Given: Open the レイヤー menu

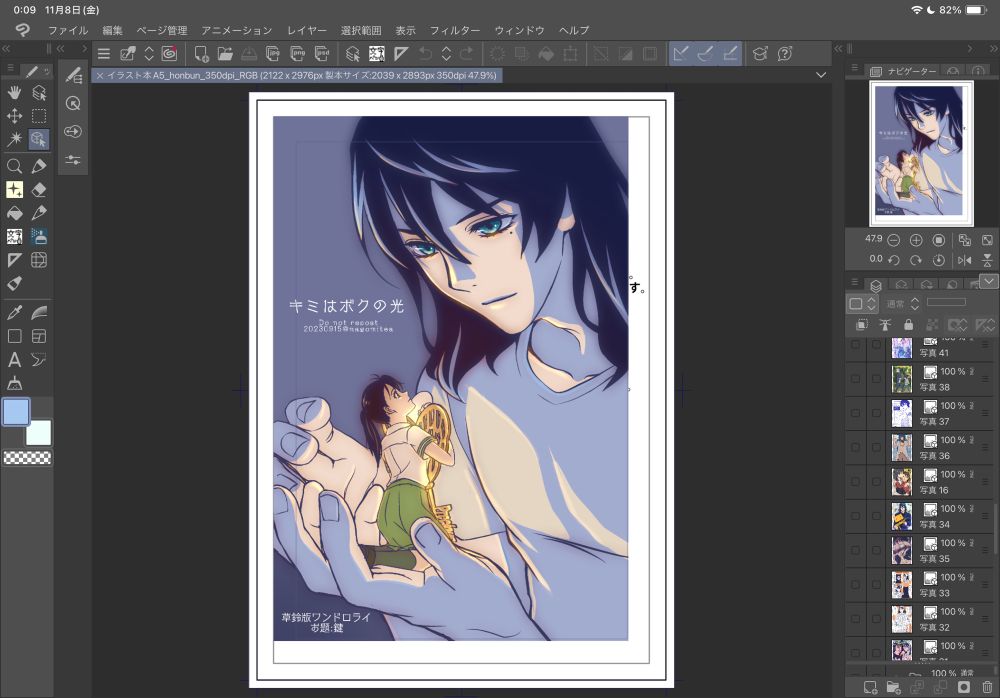Looking at the screenshot, I should pyautogui.click(x=307, y=30).
